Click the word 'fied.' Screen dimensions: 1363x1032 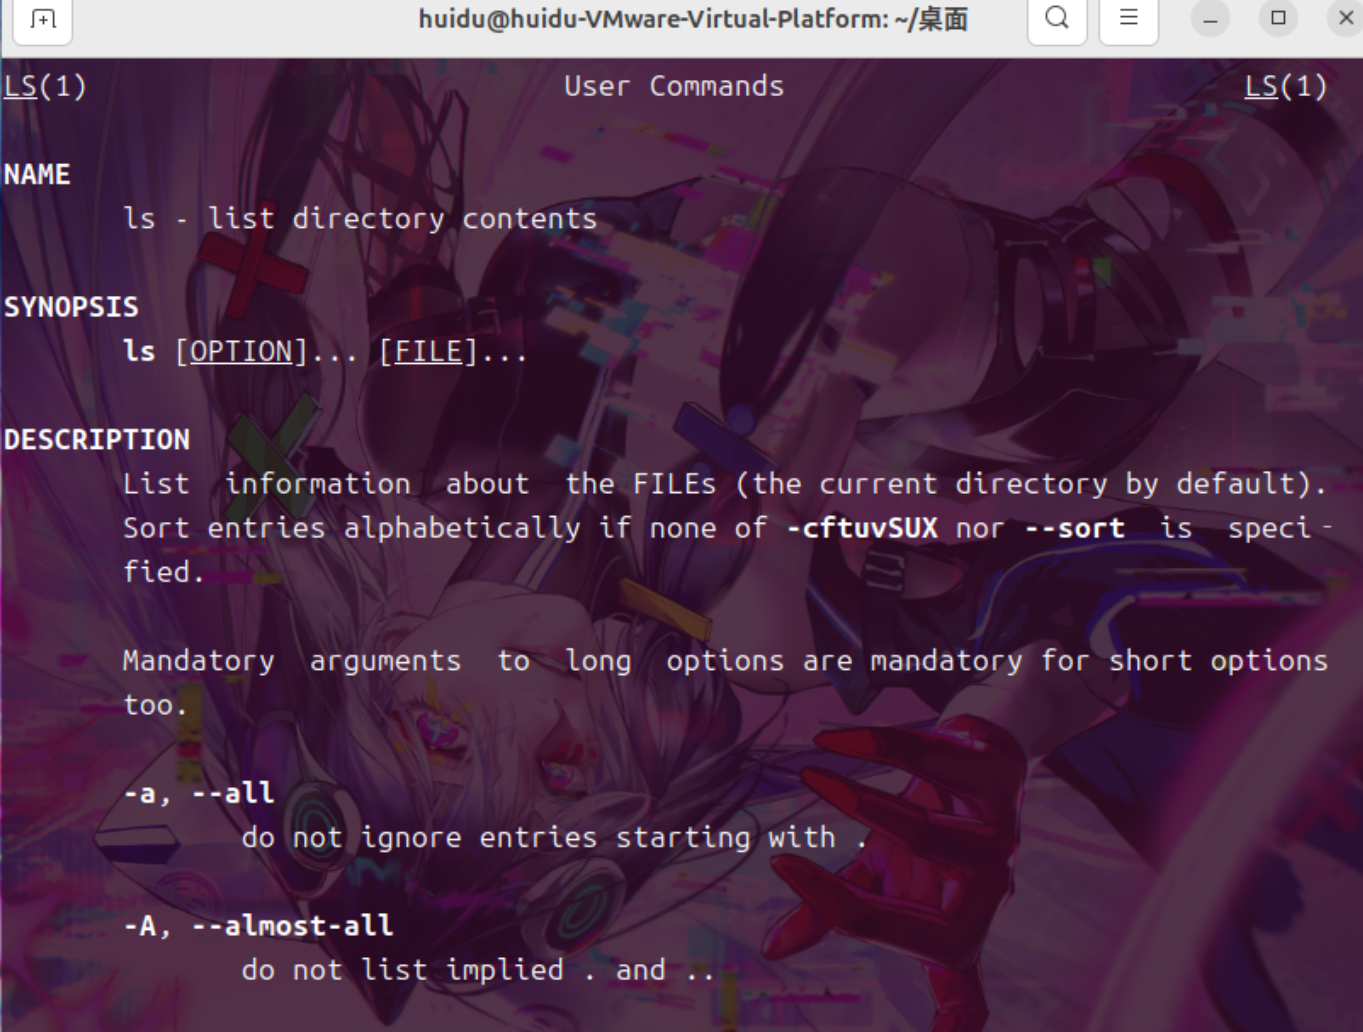pyautogui.click(x=163, y=572)
